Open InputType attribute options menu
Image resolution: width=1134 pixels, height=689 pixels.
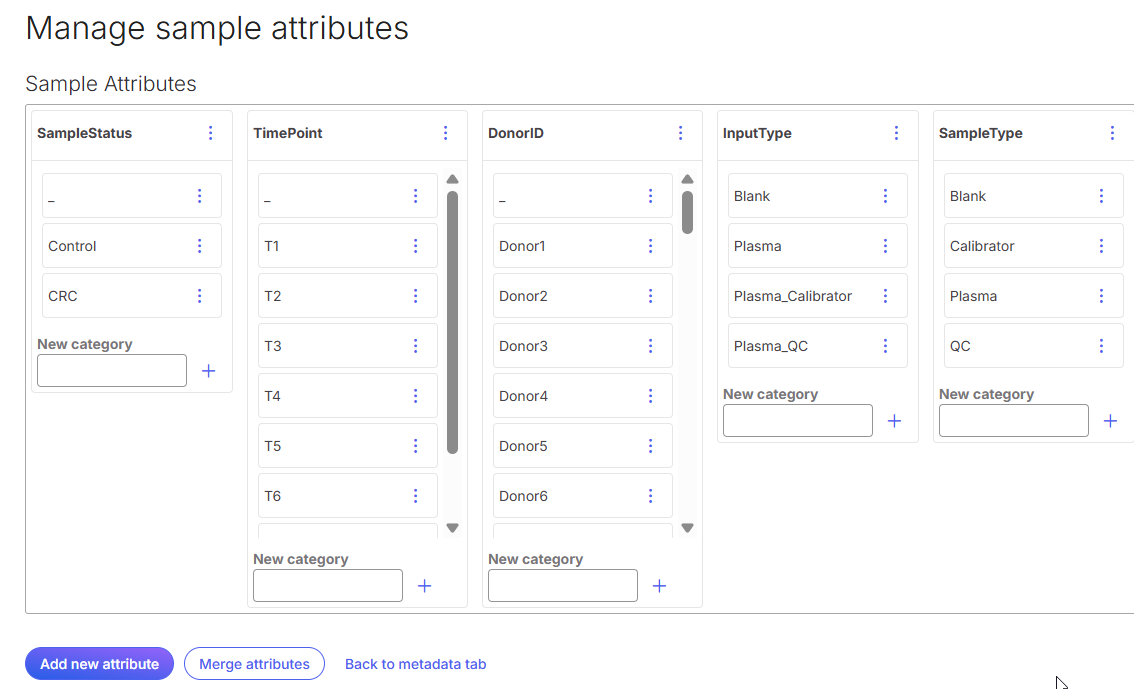click(x=896, y=133)
